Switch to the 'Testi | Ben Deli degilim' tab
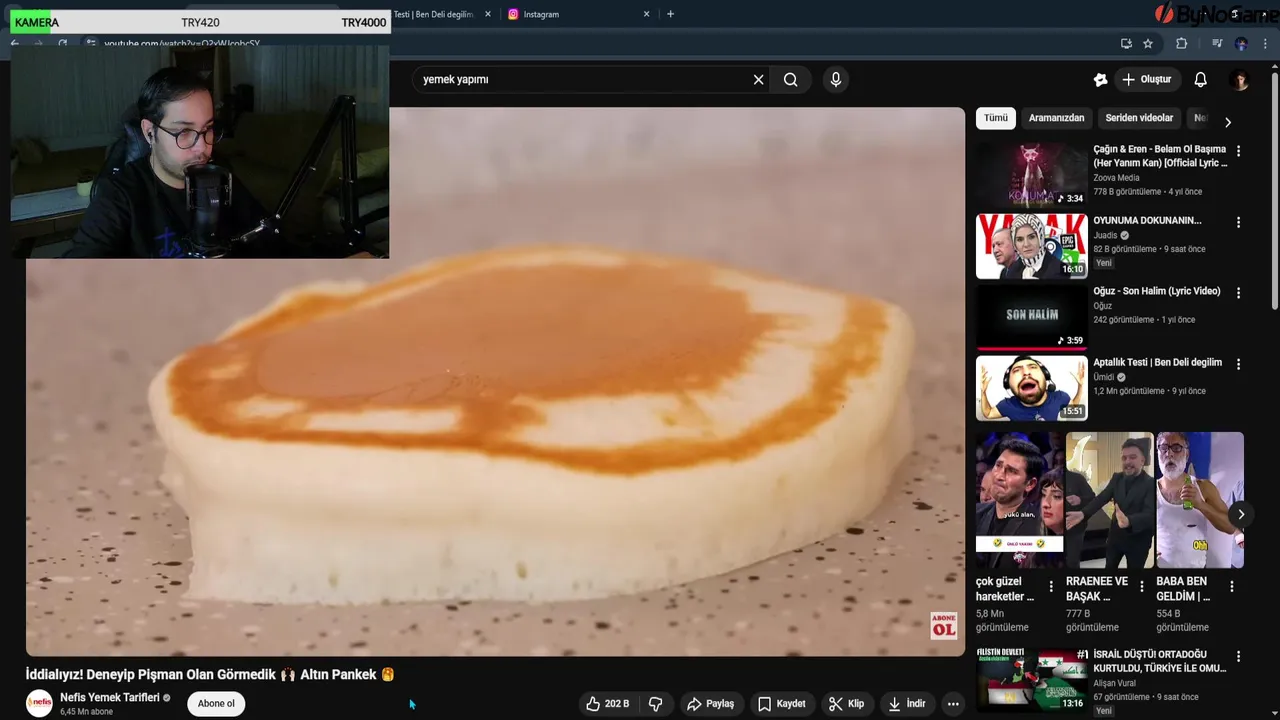The height and width of the screenshot is (720, 1280). [x=433, y=14]
